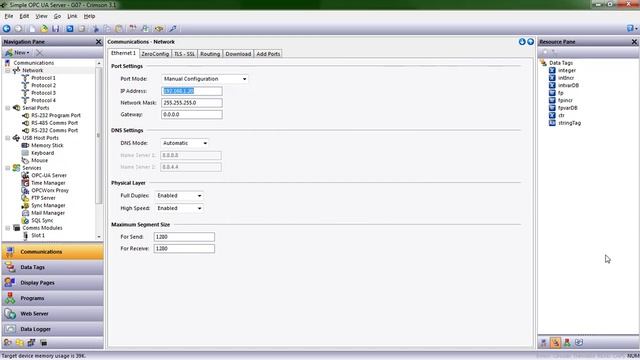Click the For Send segment size field
This screenshot has height=360, width=640.
[x=184, y=237]
